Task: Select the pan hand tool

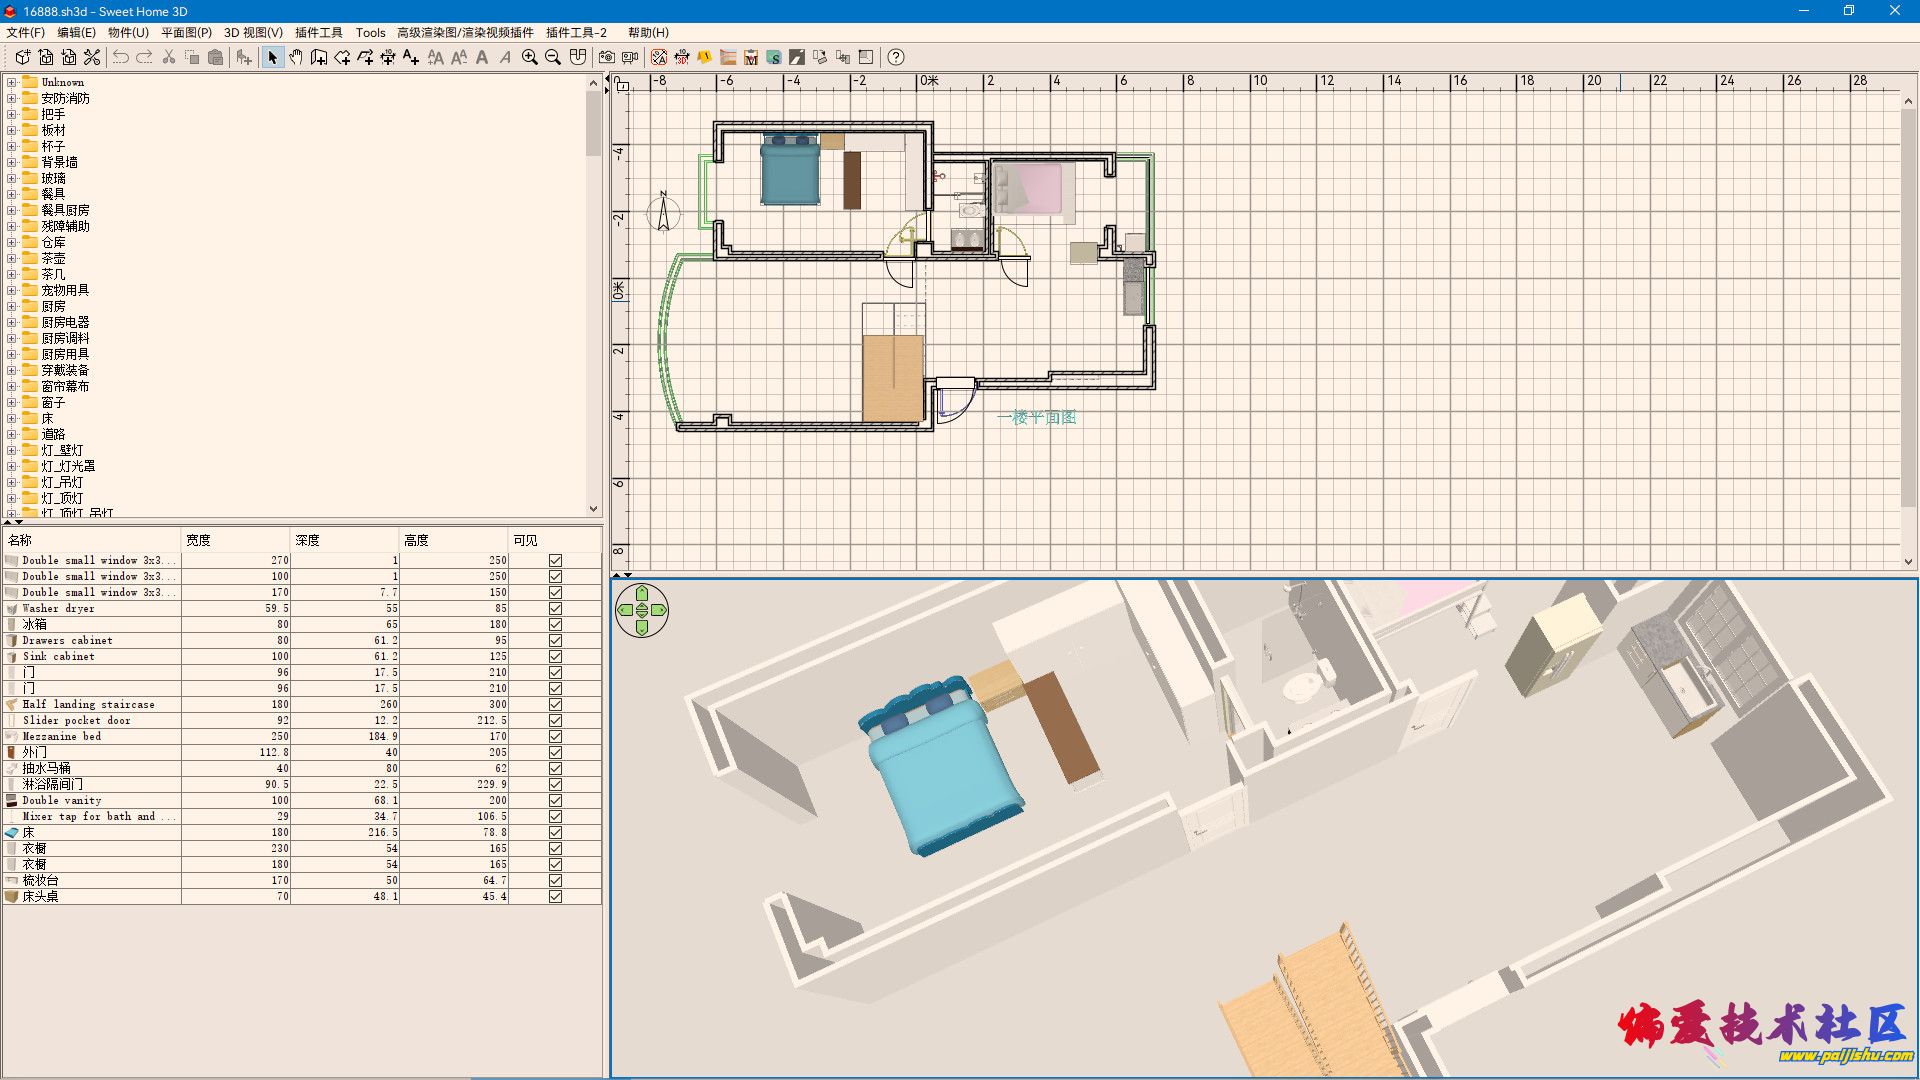Action: 296,57
